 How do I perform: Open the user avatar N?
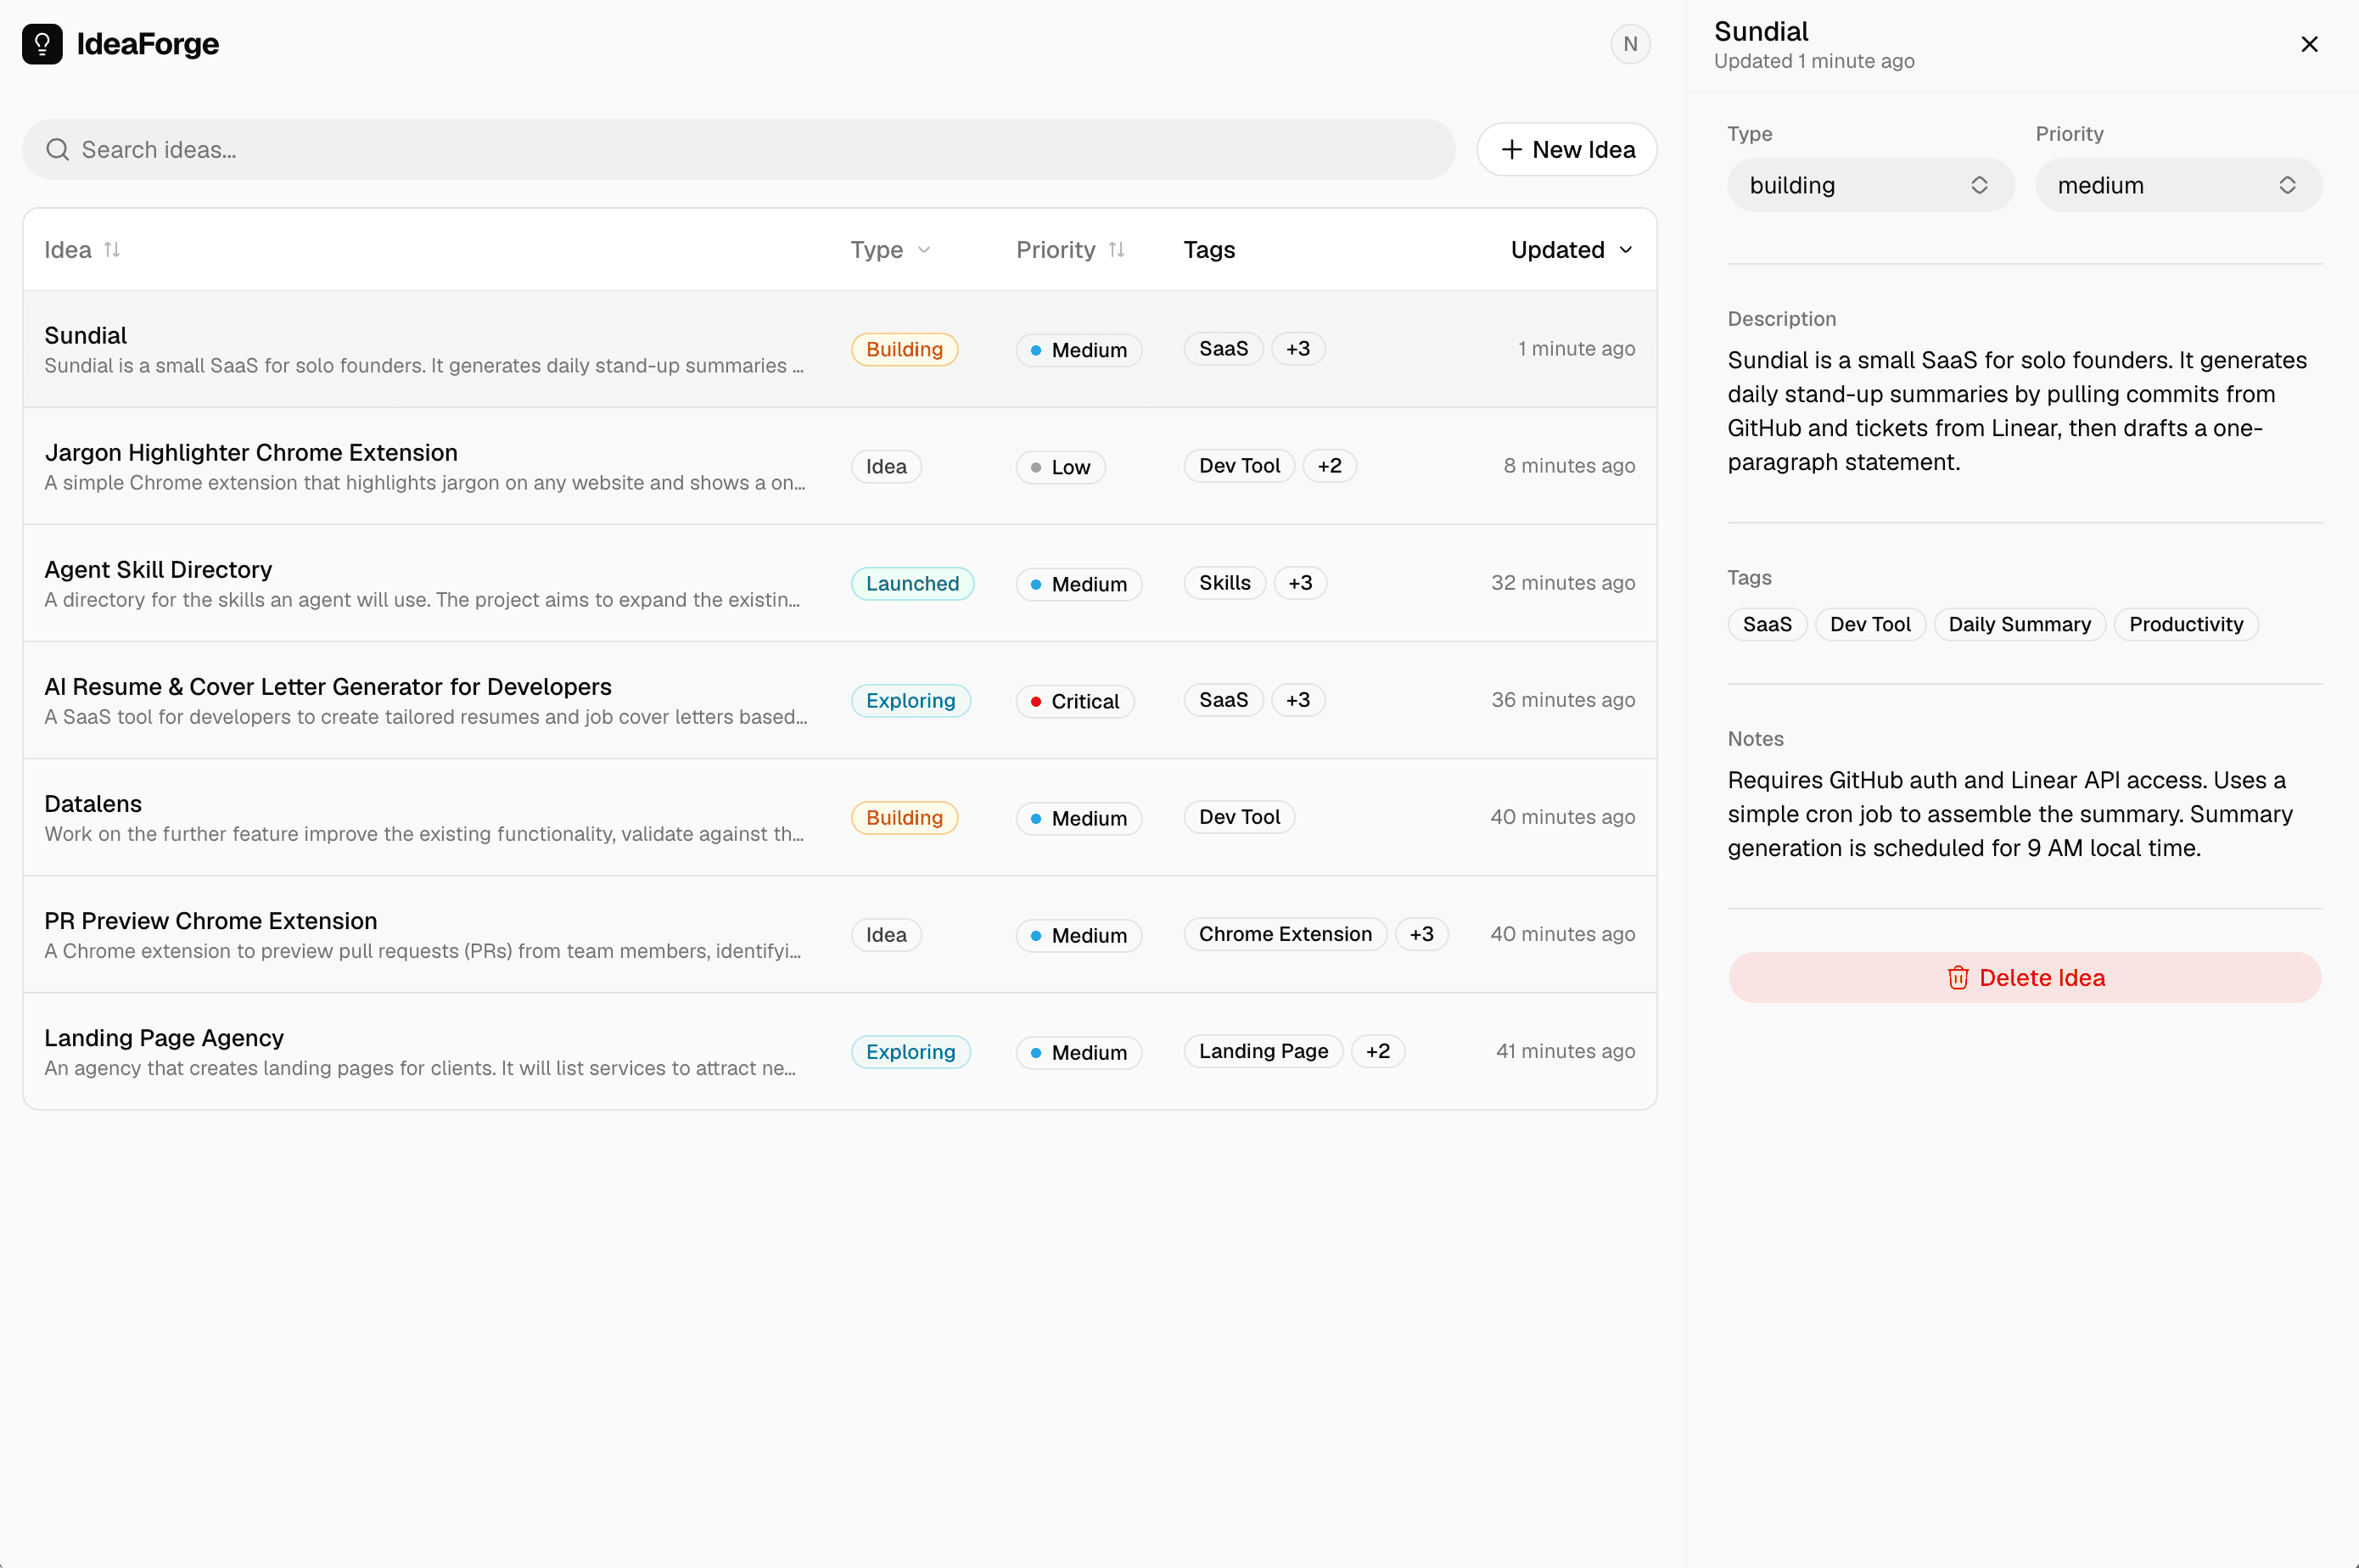(1630, 44)
